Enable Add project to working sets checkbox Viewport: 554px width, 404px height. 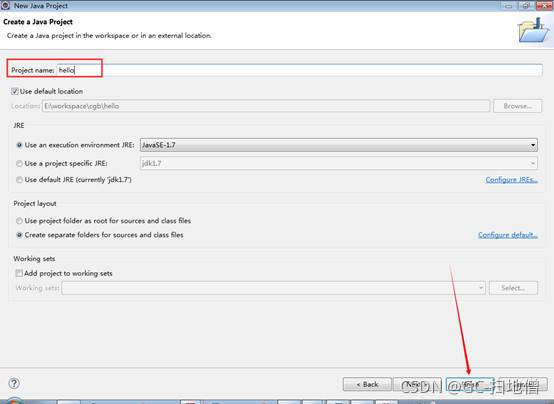click(x=19, y=273)
